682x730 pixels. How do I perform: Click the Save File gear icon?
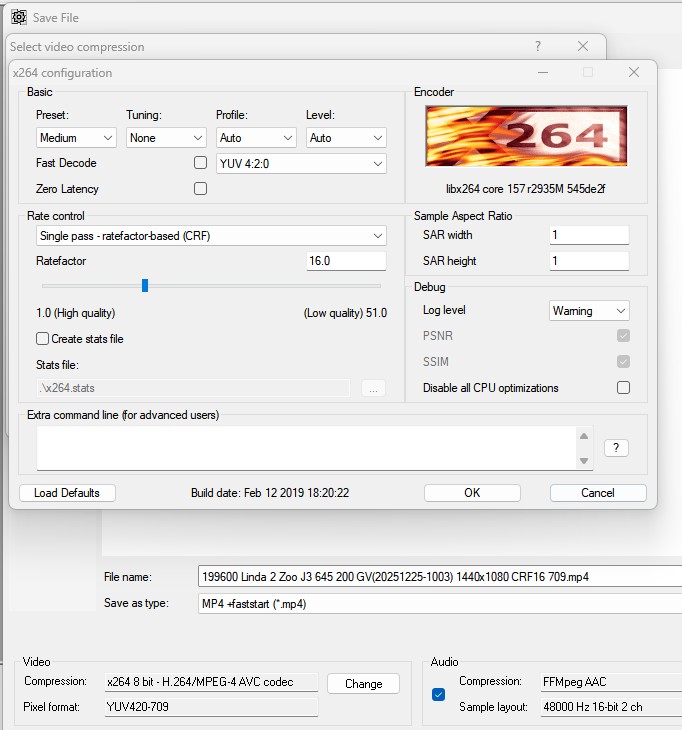[x=19, y=17]
